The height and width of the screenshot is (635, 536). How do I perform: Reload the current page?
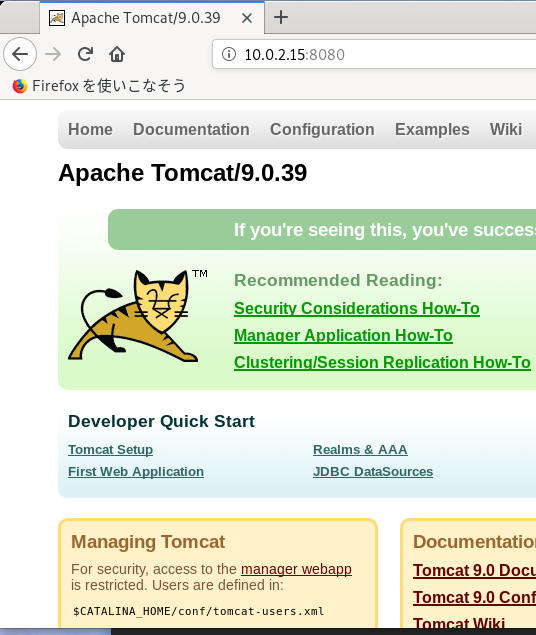click(85, 54)
